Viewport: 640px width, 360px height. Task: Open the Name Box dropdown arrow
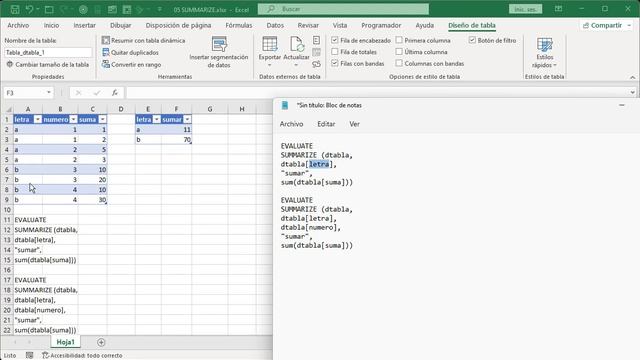tap(49, 93)
